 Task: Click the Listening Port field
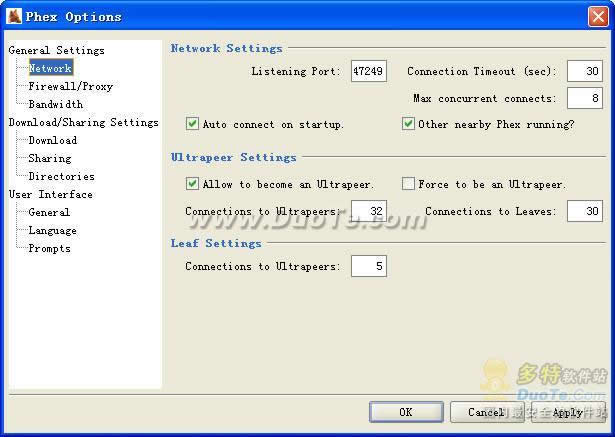point(368,72)
